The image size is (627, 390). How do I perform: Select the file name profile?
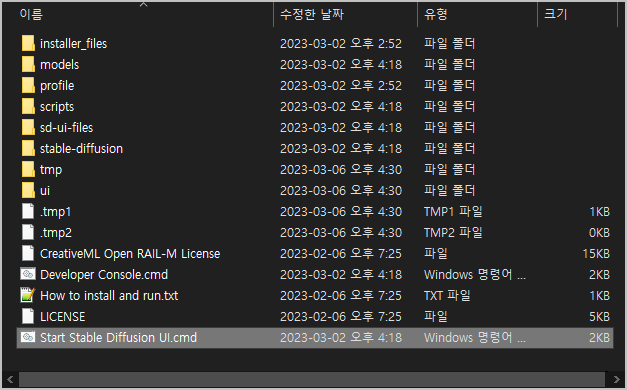(x=57, y=86)
